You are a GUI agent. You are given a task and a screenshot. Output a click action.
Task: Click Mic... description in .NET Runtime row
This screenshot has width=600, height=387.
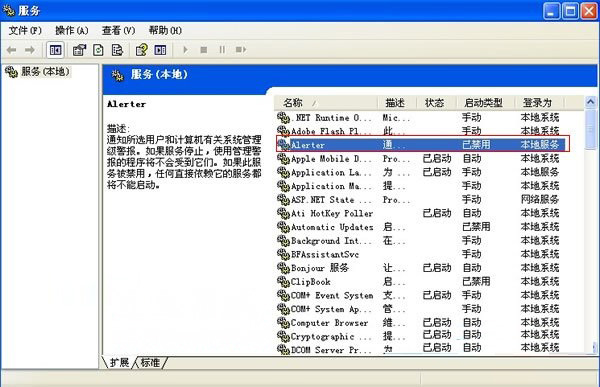tap(396, 118)
